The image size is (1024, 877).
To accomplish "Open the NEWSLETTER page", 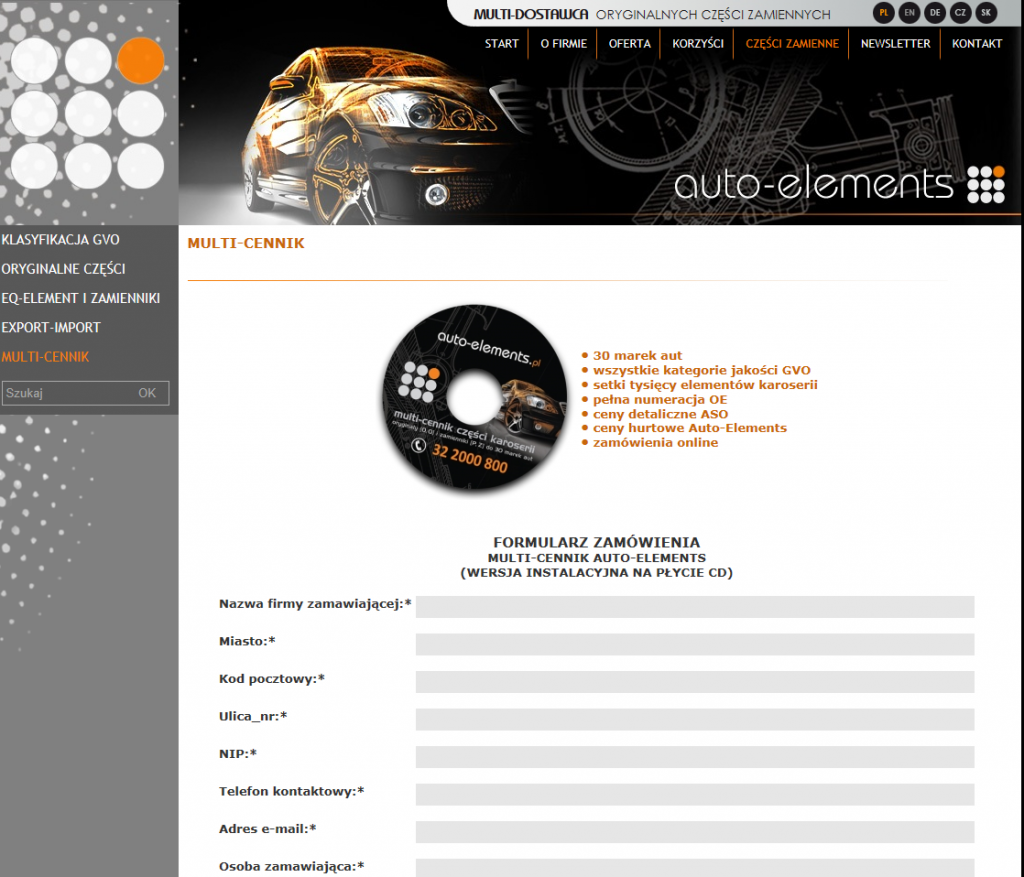I will [895, 44].
